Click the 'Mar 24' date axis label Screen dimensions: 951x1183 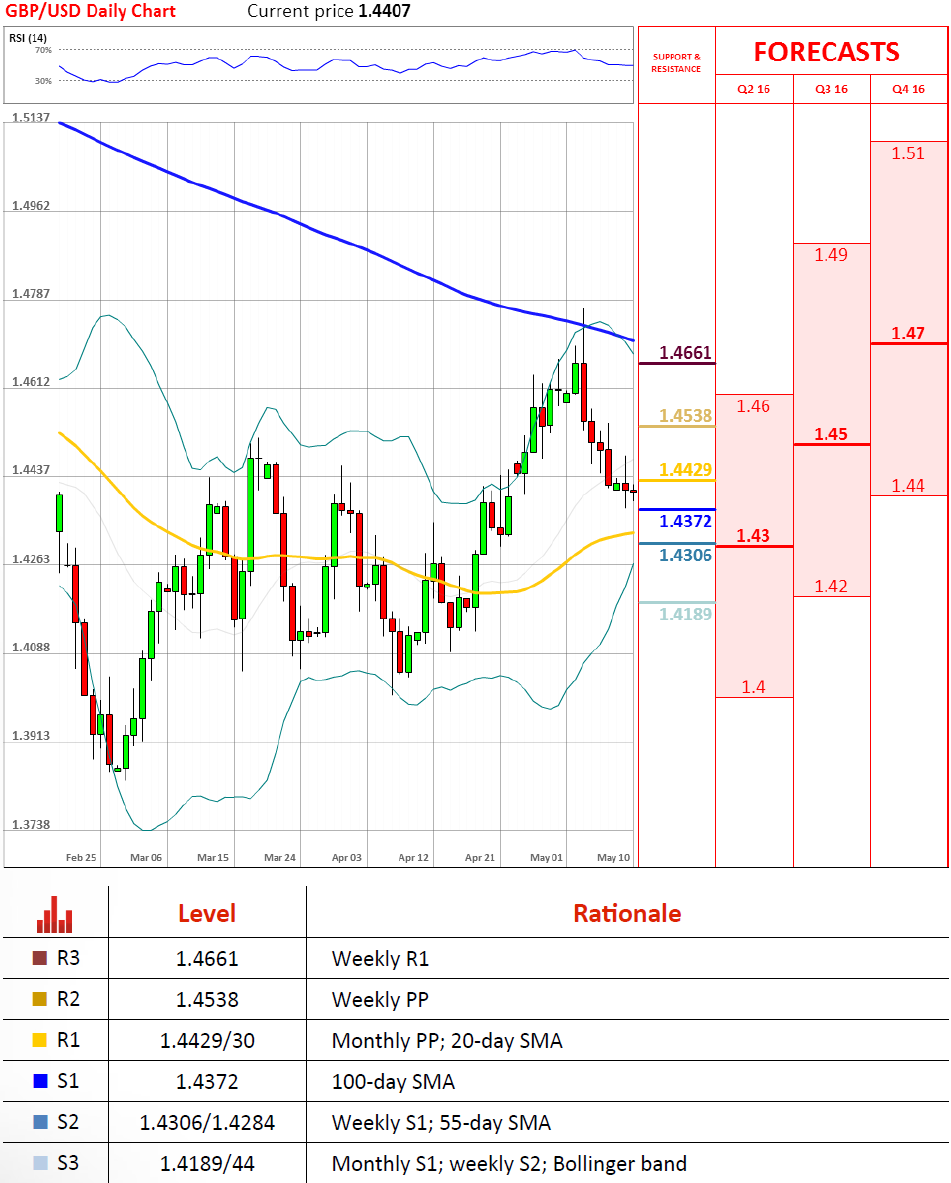pyautogui.click(x=280, y=857)
